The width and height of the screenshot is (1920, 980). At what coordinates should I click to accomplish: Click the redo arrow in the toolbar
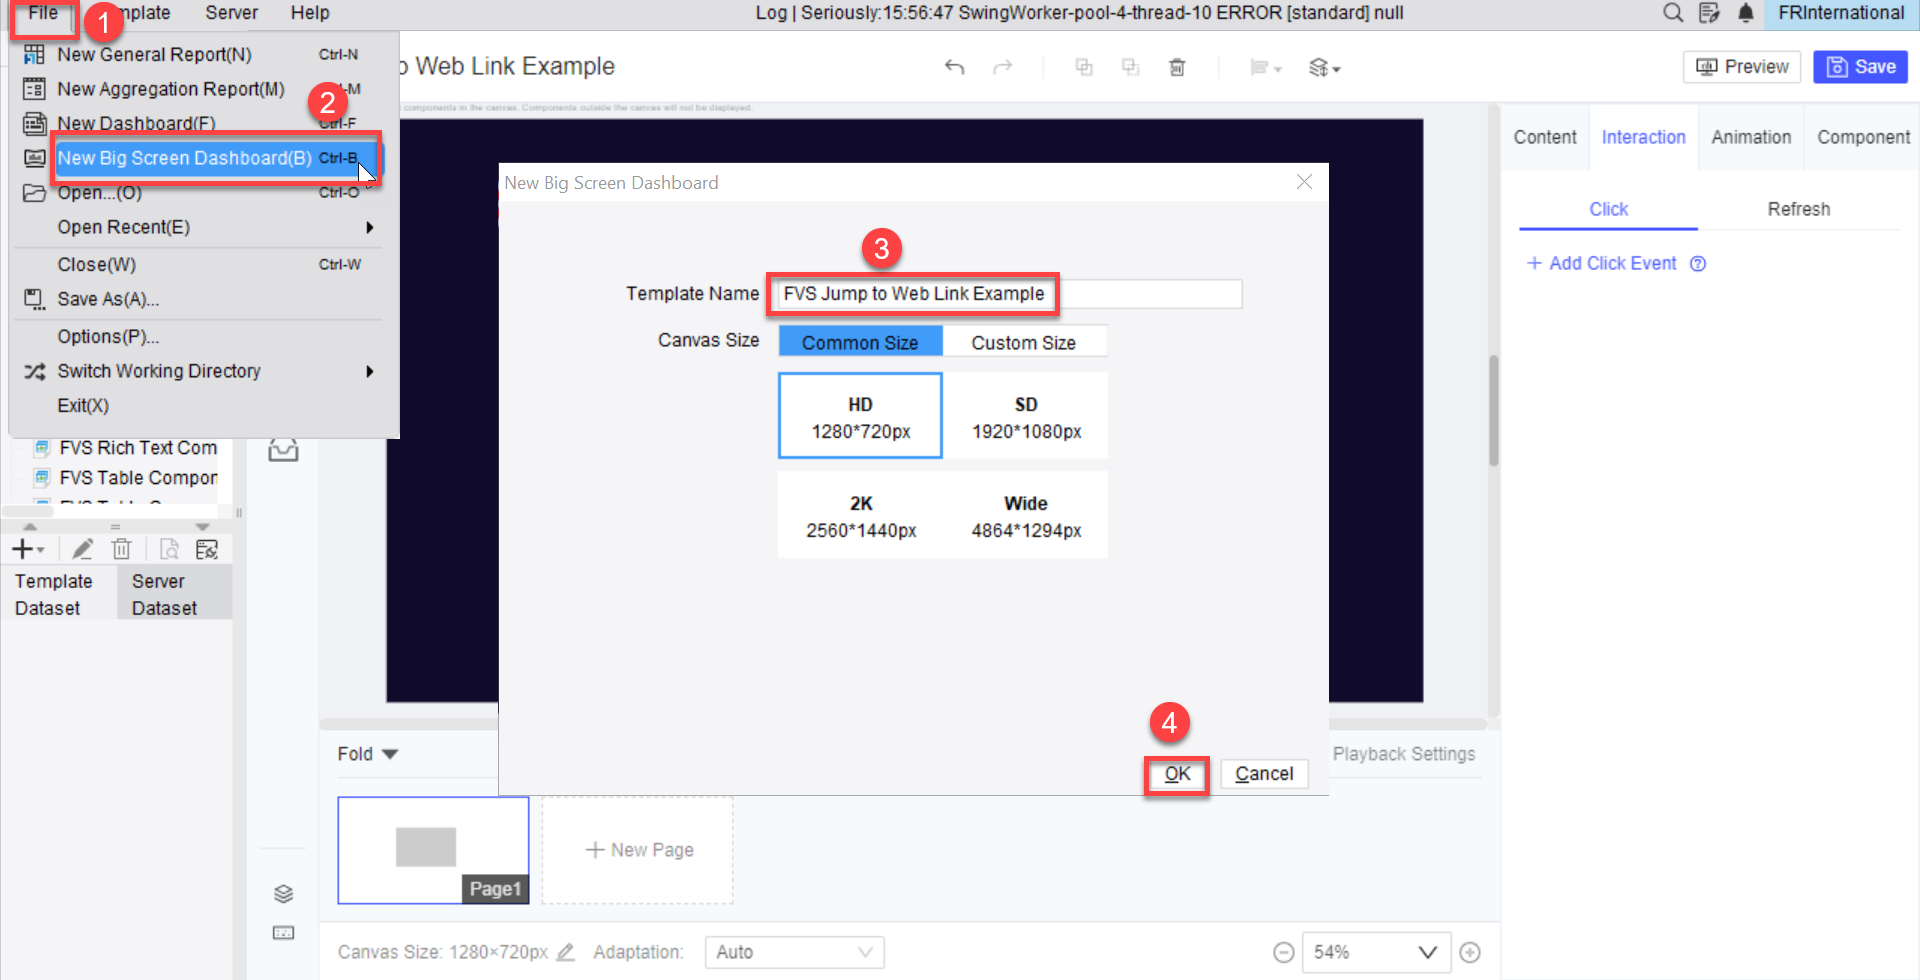coord(1002,67)
